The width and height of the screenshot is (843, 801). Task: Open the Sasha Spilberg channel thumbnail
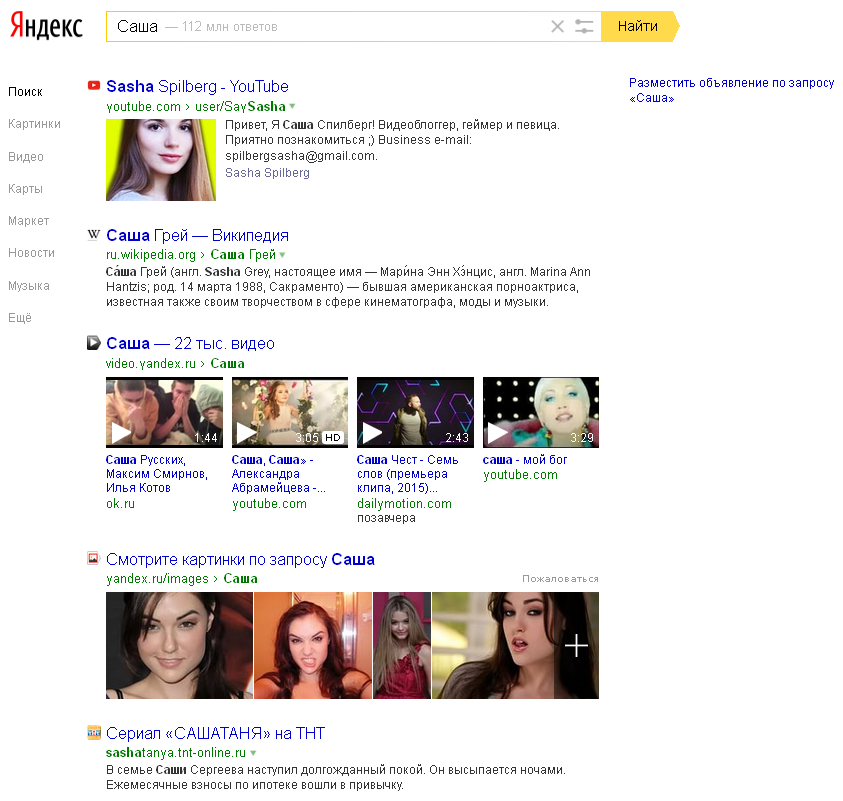tap(161, 160)
